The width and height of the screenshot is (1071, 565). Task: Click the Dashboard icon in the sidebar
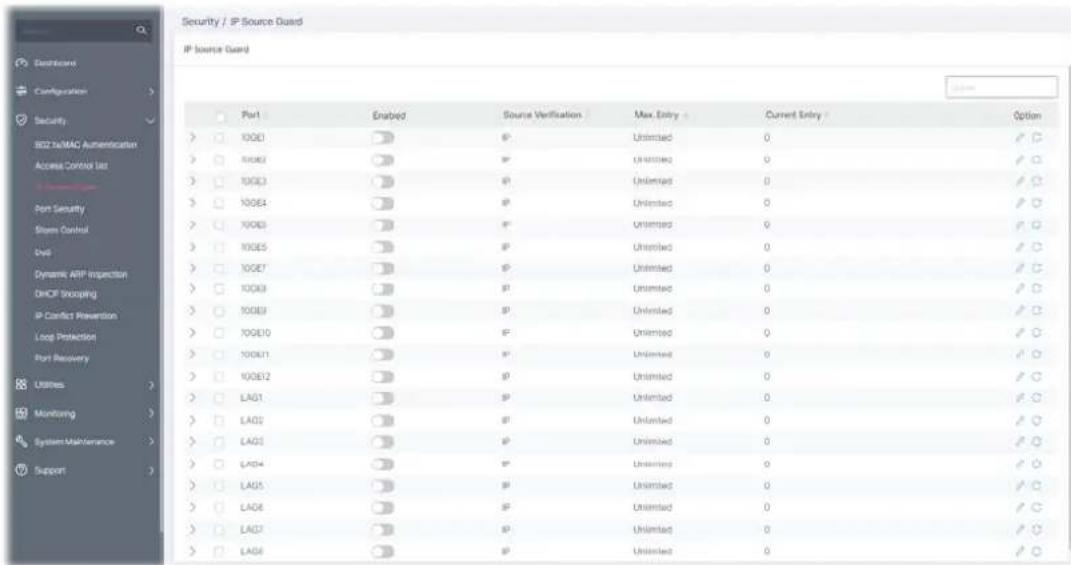pyautogui.click(x=20, y=63)
